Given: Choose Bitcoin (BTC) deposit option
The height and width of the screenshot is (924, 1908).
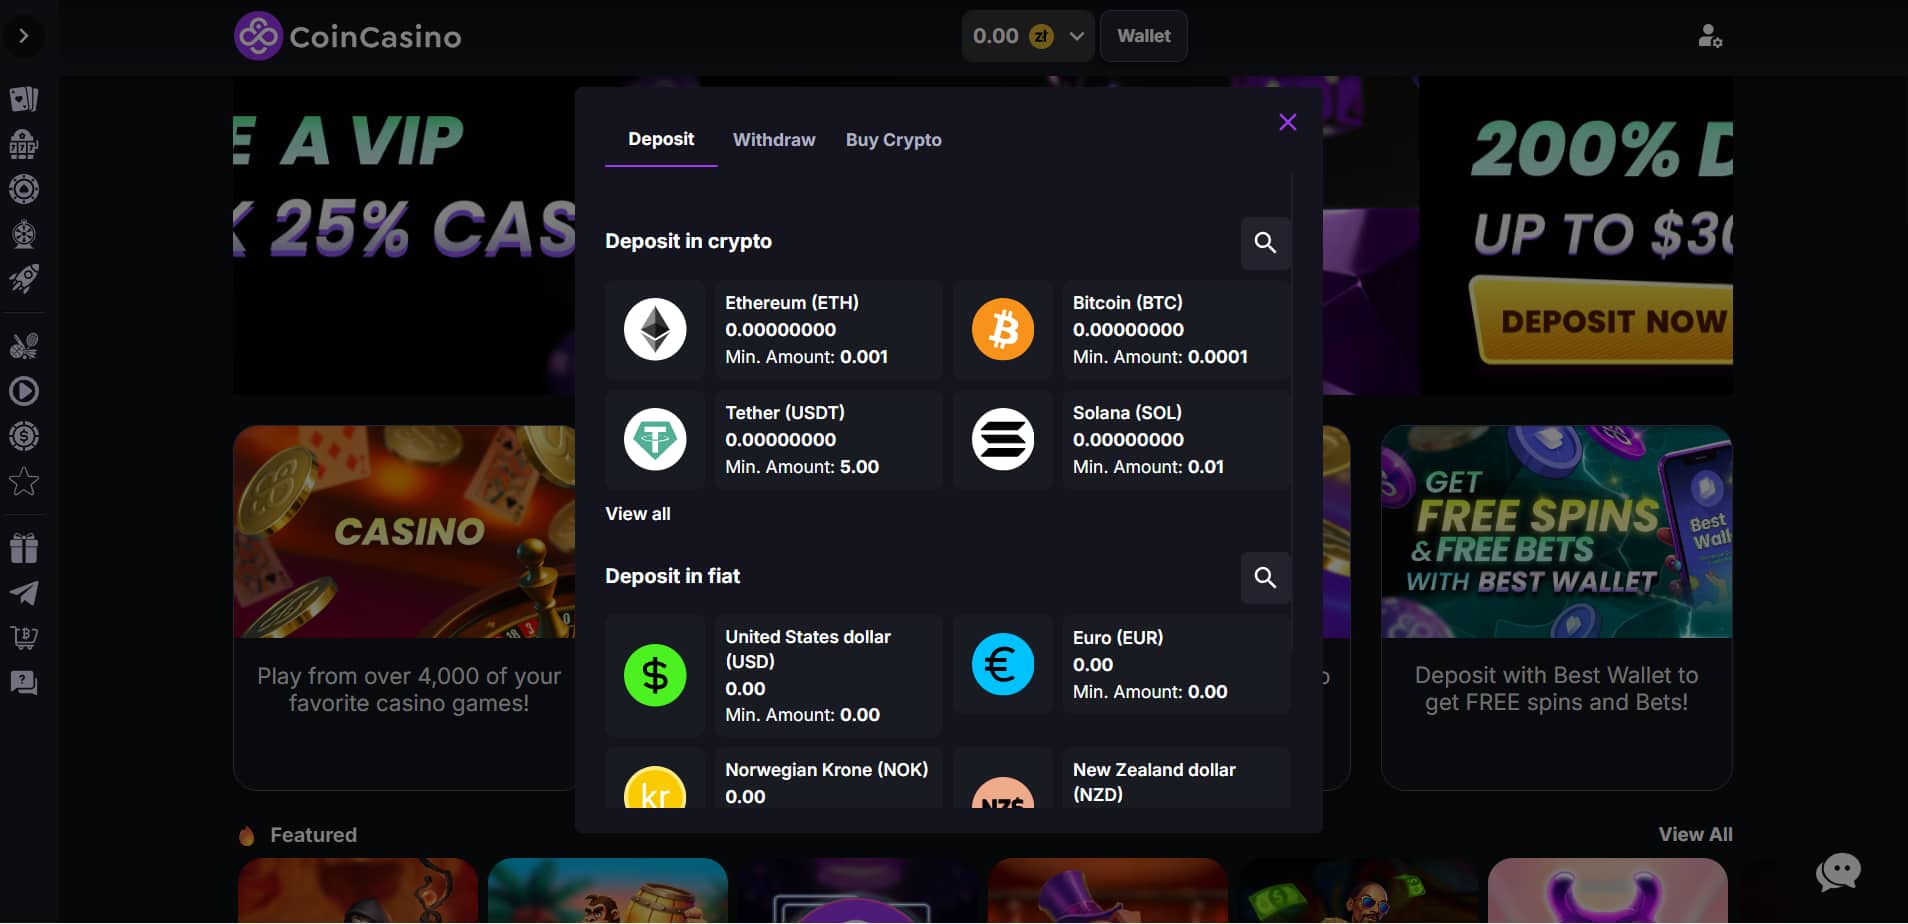Looking at the screenshot, I should (1176, 329).
